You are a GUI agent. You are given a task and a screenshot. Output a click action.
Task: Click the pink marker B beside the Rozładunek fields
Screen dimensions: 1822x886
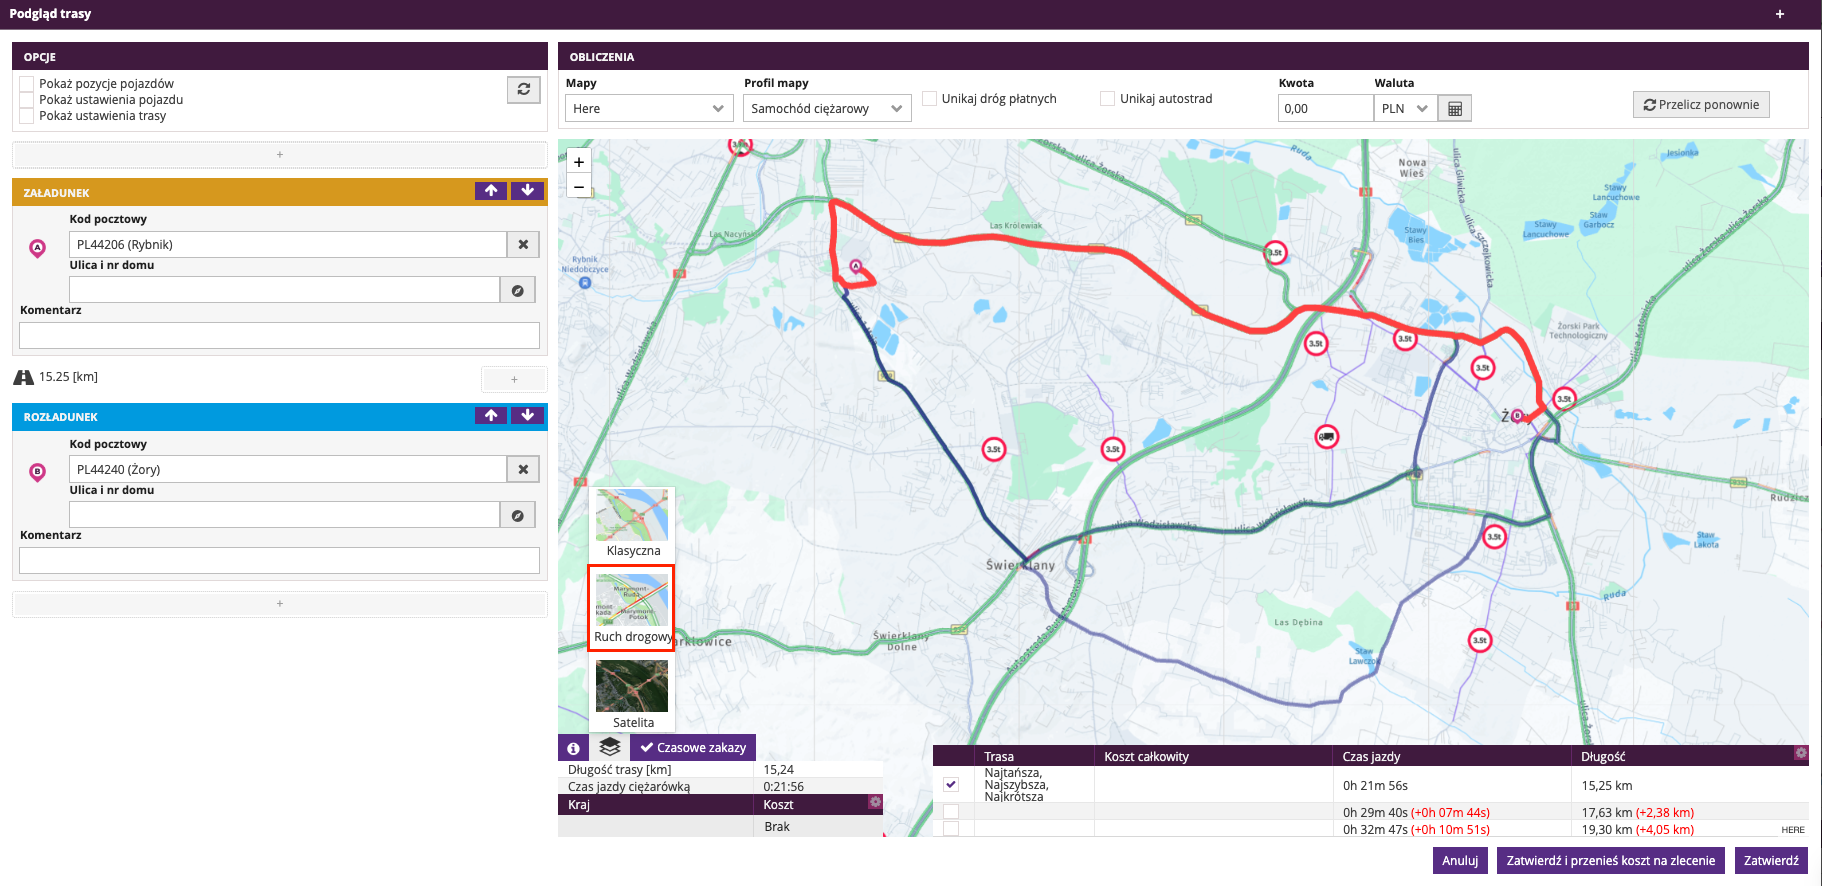37,472
